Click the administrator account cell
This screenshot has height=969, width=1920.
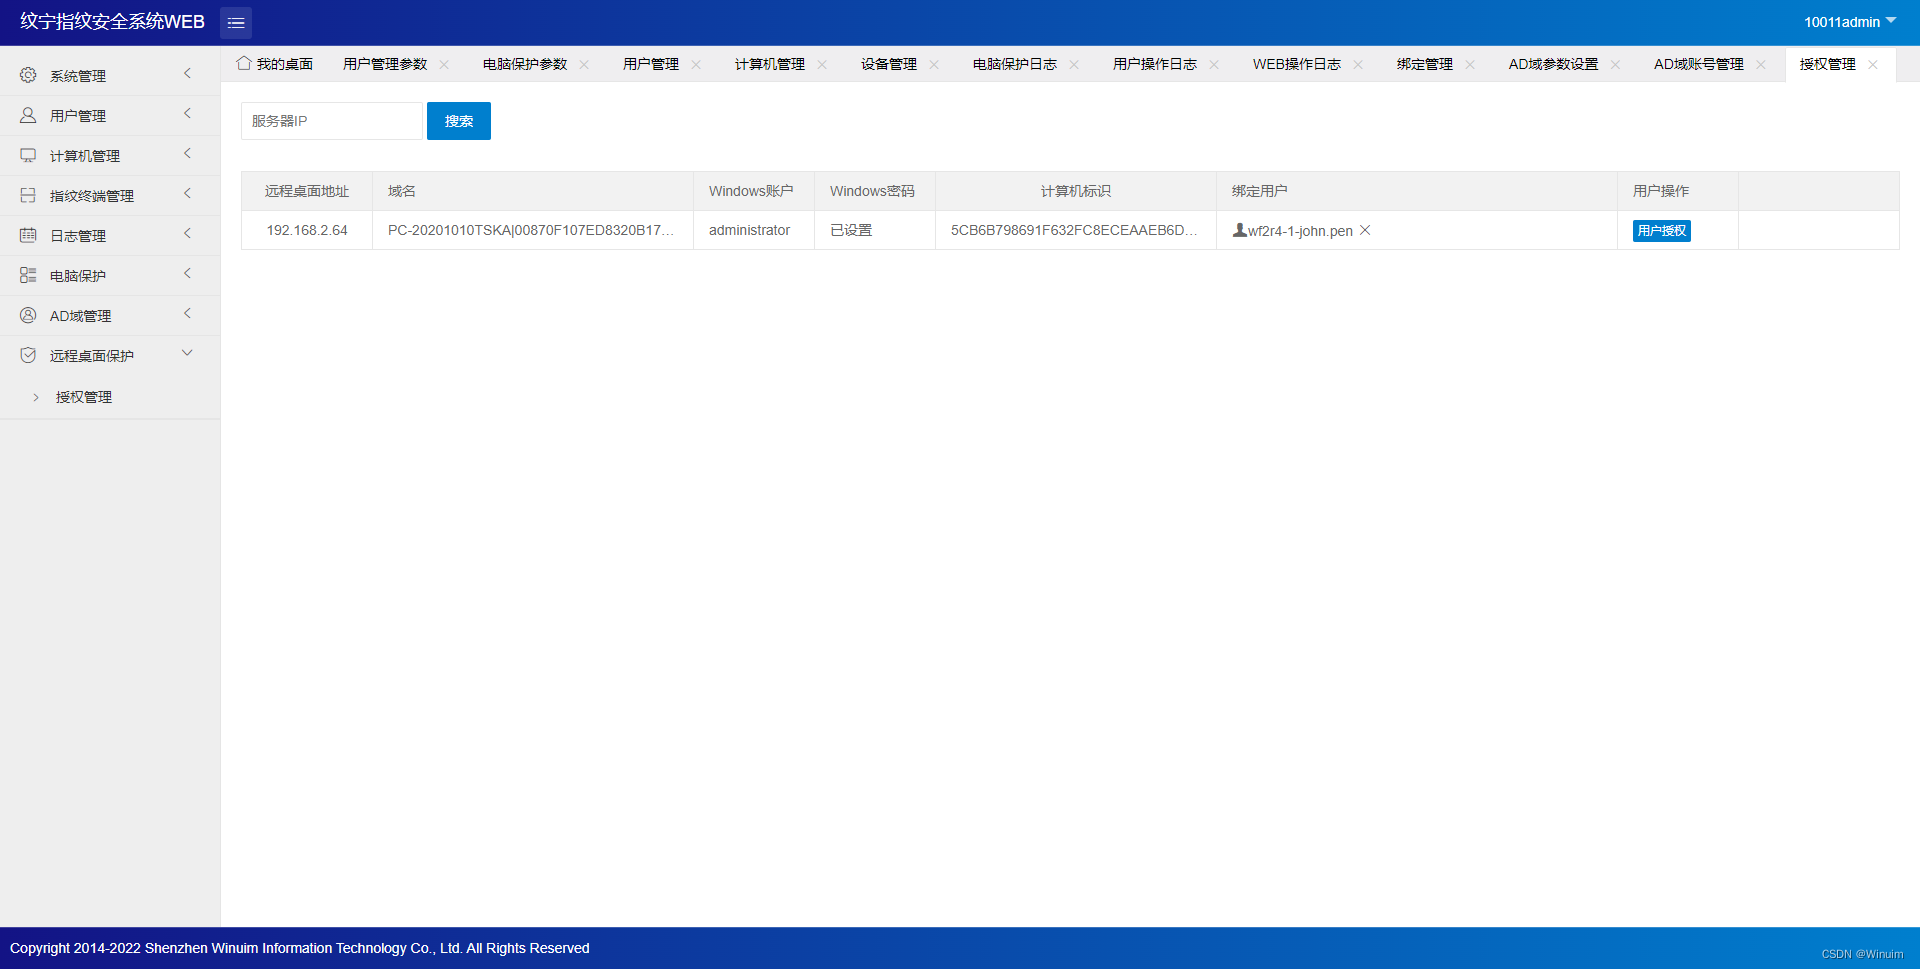[754, 230]
